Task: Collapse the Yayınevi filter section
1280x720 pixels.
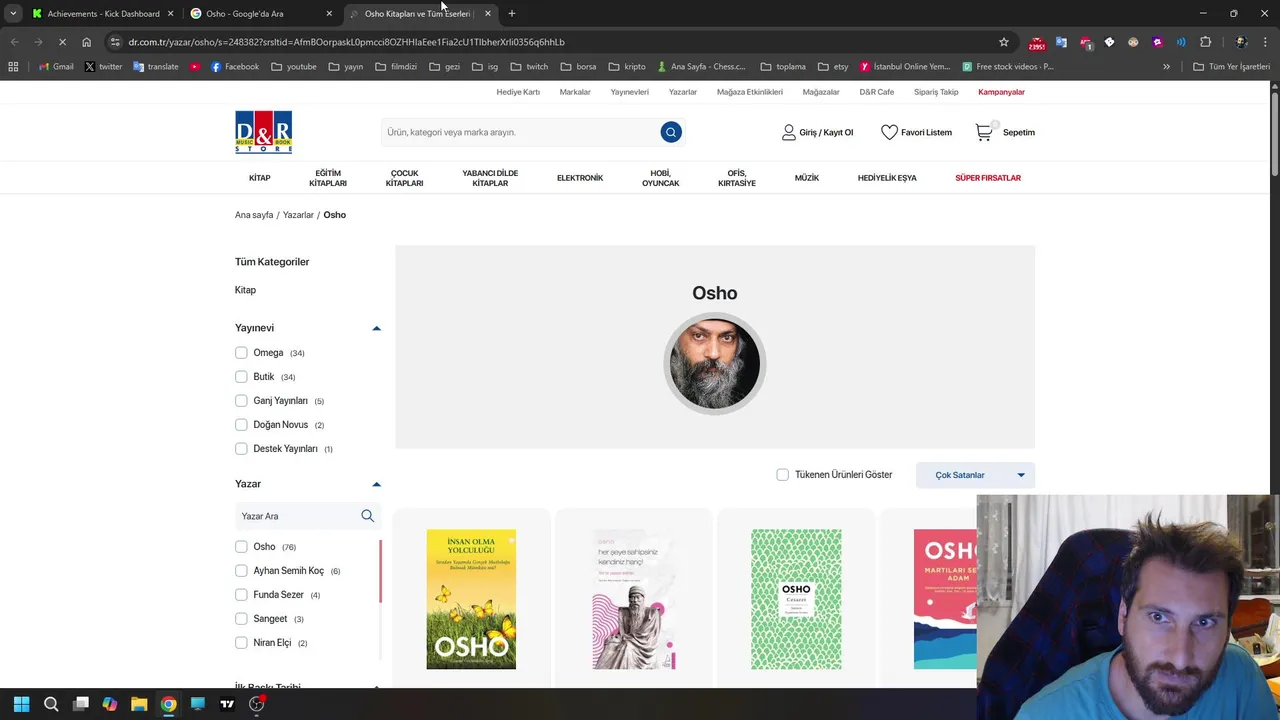Action: pyautogui.click(x=376, y=328)
